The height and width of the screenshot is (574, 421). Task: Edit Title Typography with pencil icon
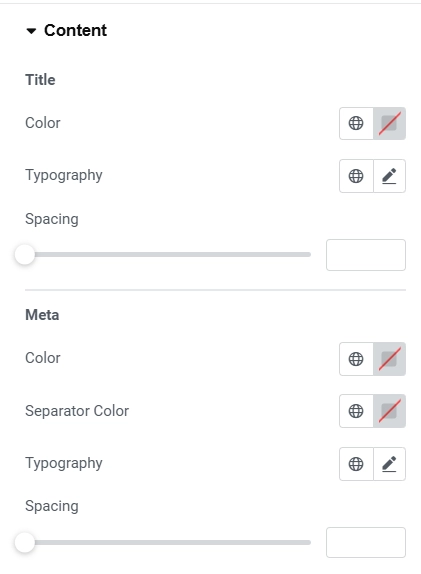390,176
